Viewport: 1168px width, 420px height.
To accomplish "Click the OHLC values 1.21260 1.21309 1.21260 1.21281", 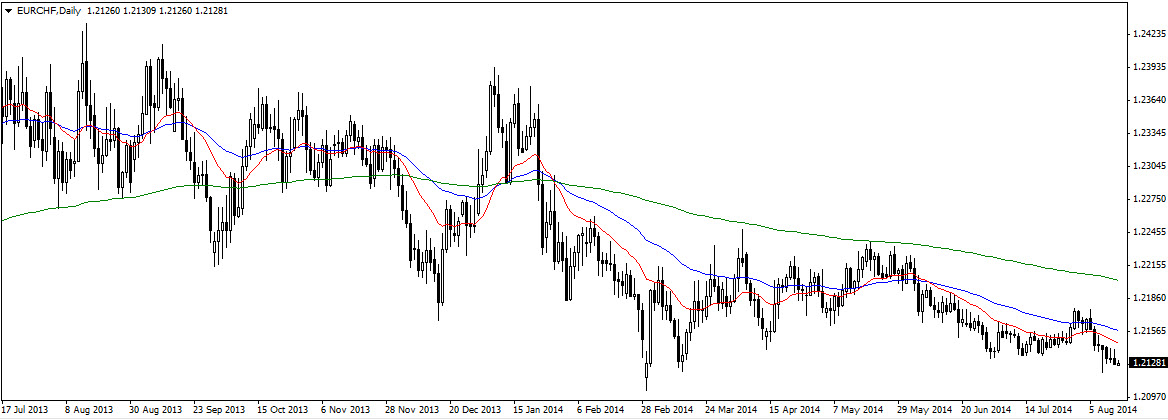I will (158, 10).
